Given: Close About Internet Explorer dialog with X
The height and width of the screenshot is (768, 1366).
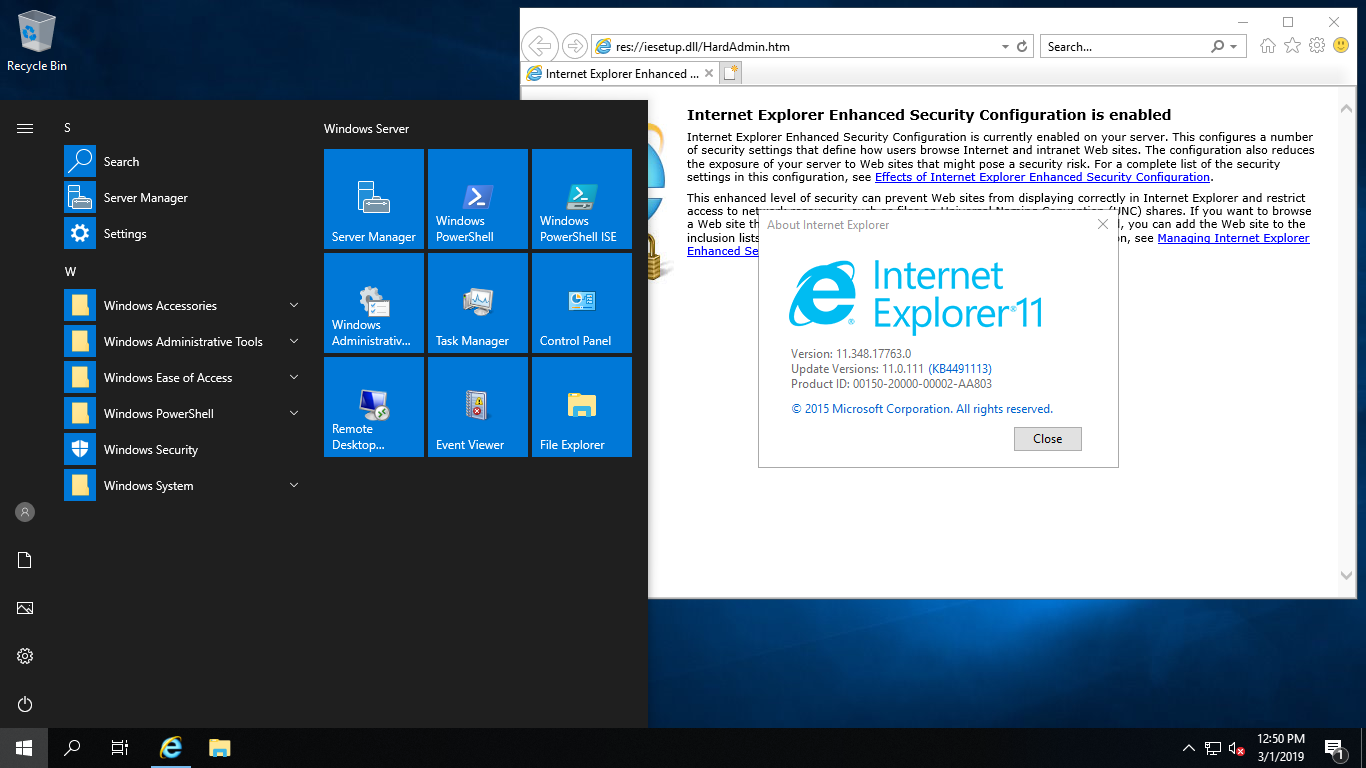Looking at the screenshot, I should pyautogui.click(x=1102, y=225).
